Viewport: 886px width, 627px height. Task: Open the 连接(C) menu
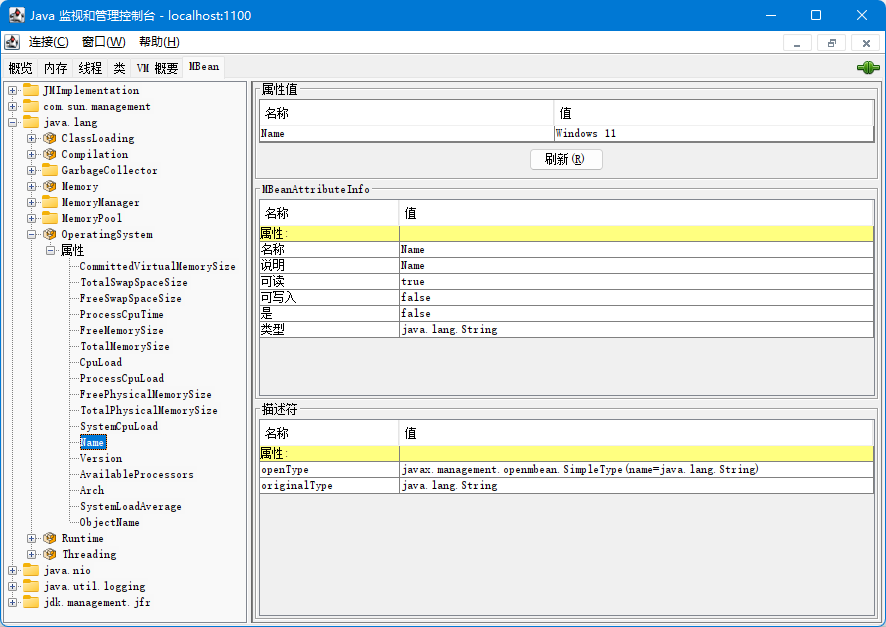[x=48, y=42]
